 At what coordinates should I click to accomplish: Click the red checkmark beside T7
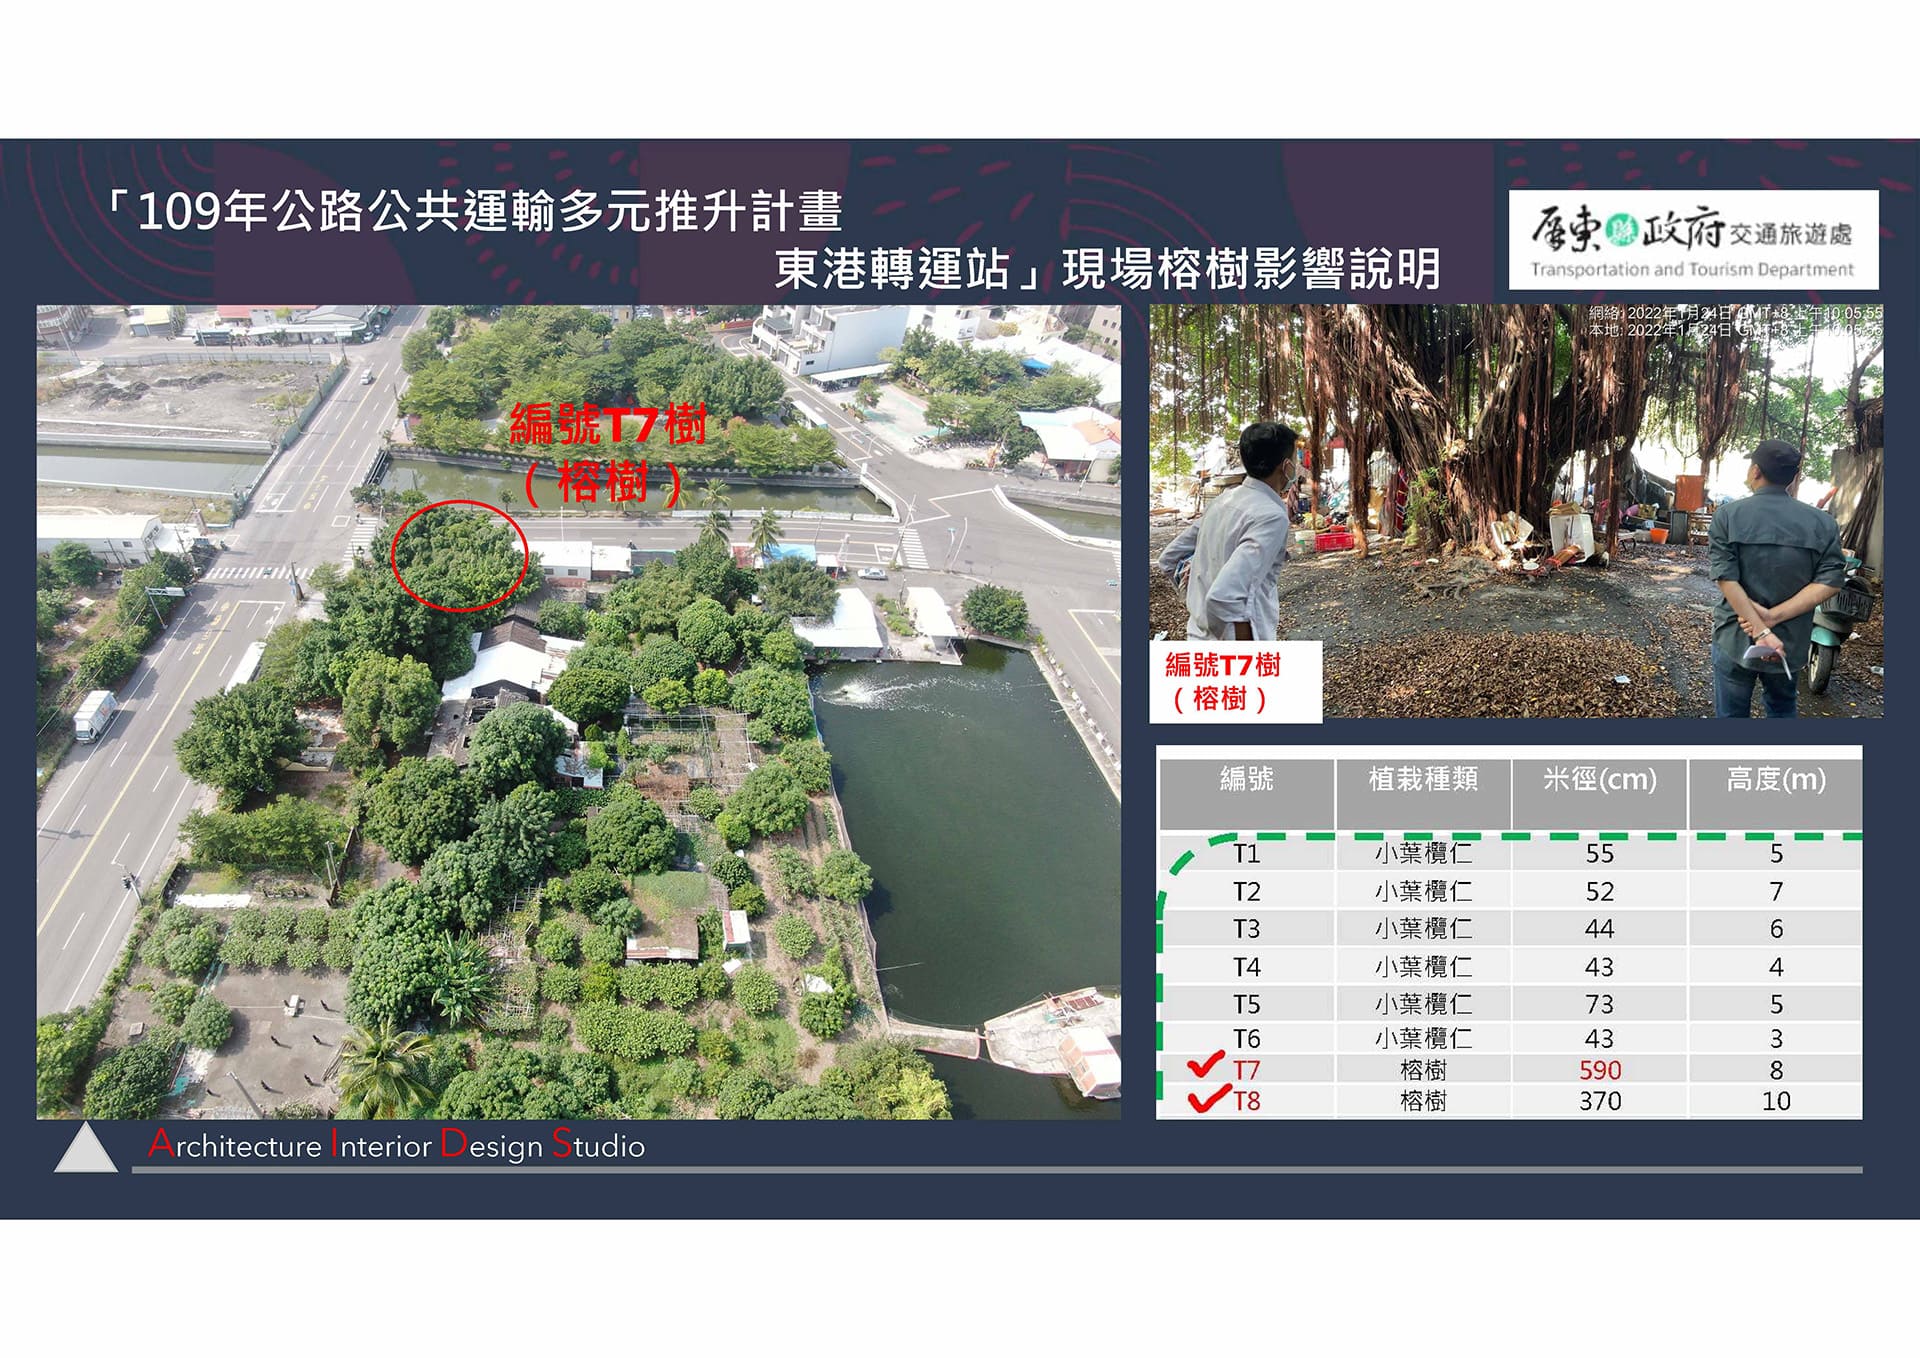coord(1205,1065)
